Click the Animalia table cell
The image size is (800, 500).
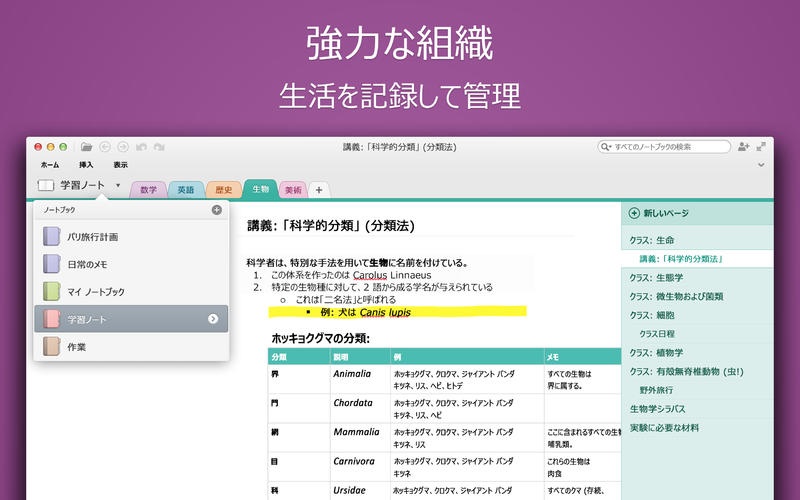360,379
